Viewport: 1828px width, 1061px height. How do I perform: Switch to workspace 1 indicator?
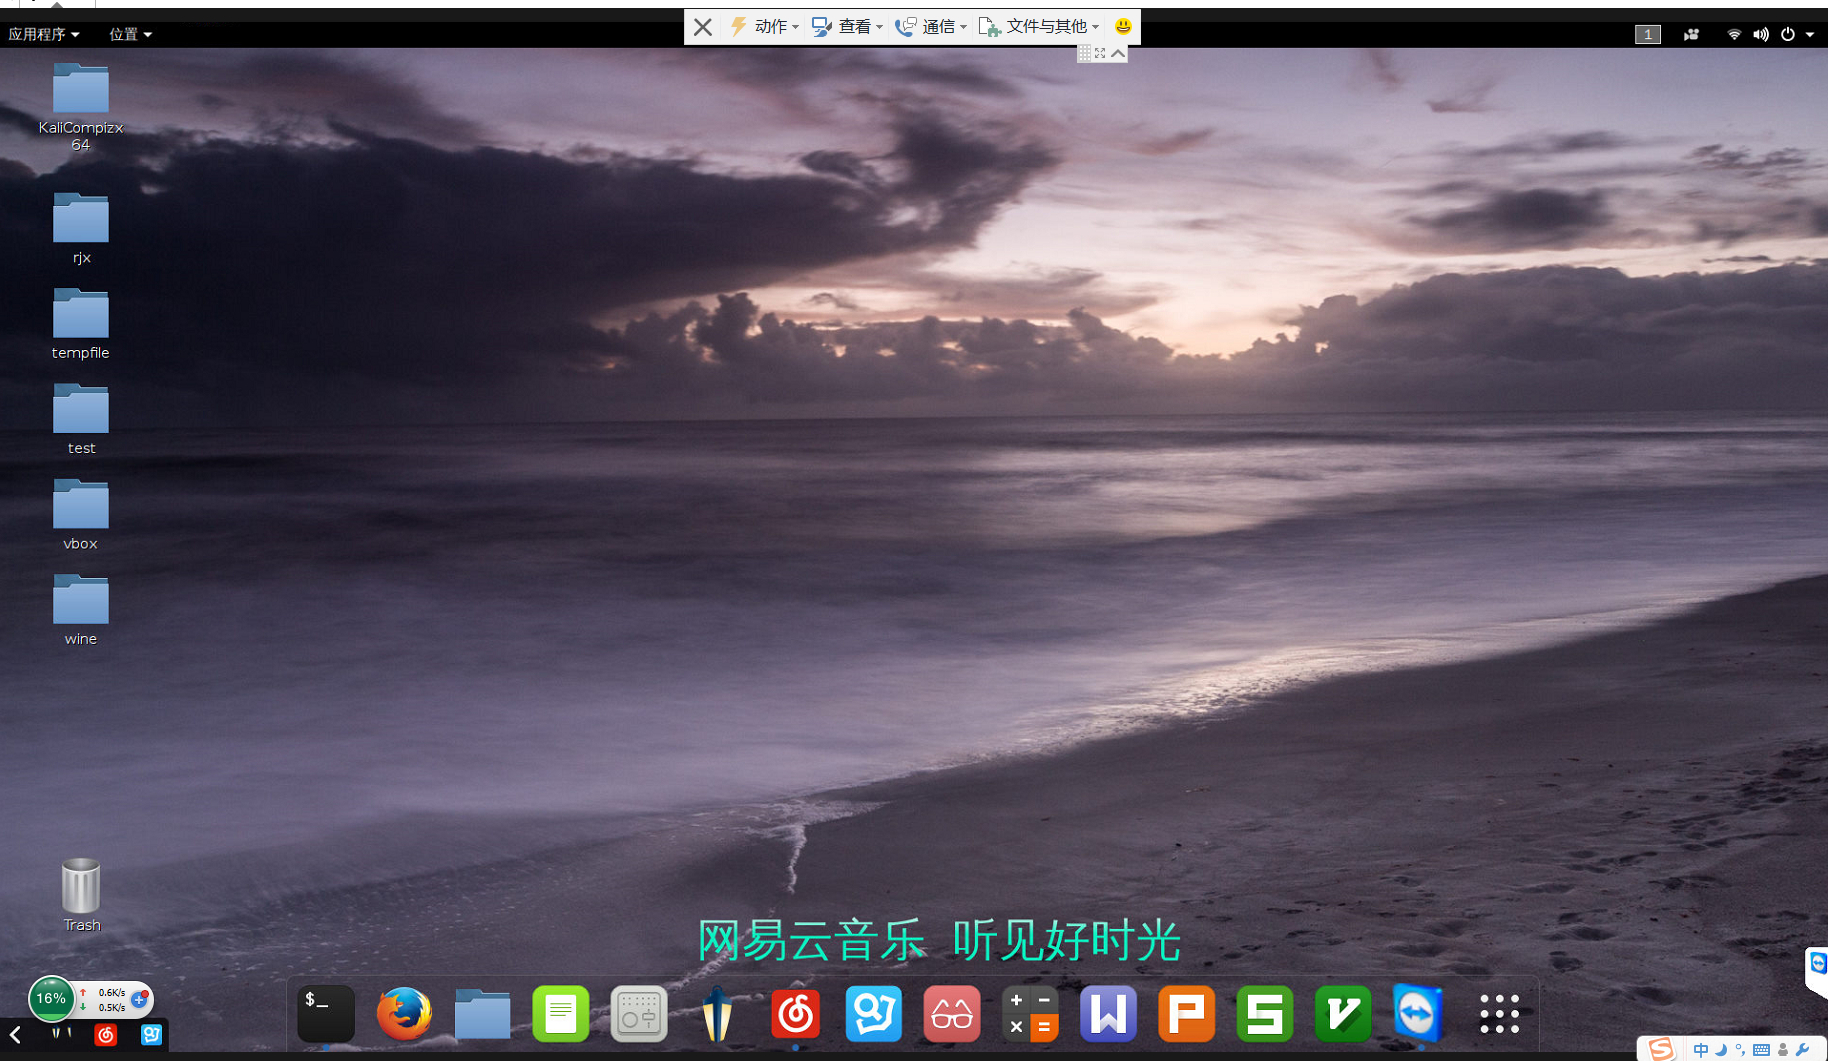pyautogui.click(x=1648, y=34)
